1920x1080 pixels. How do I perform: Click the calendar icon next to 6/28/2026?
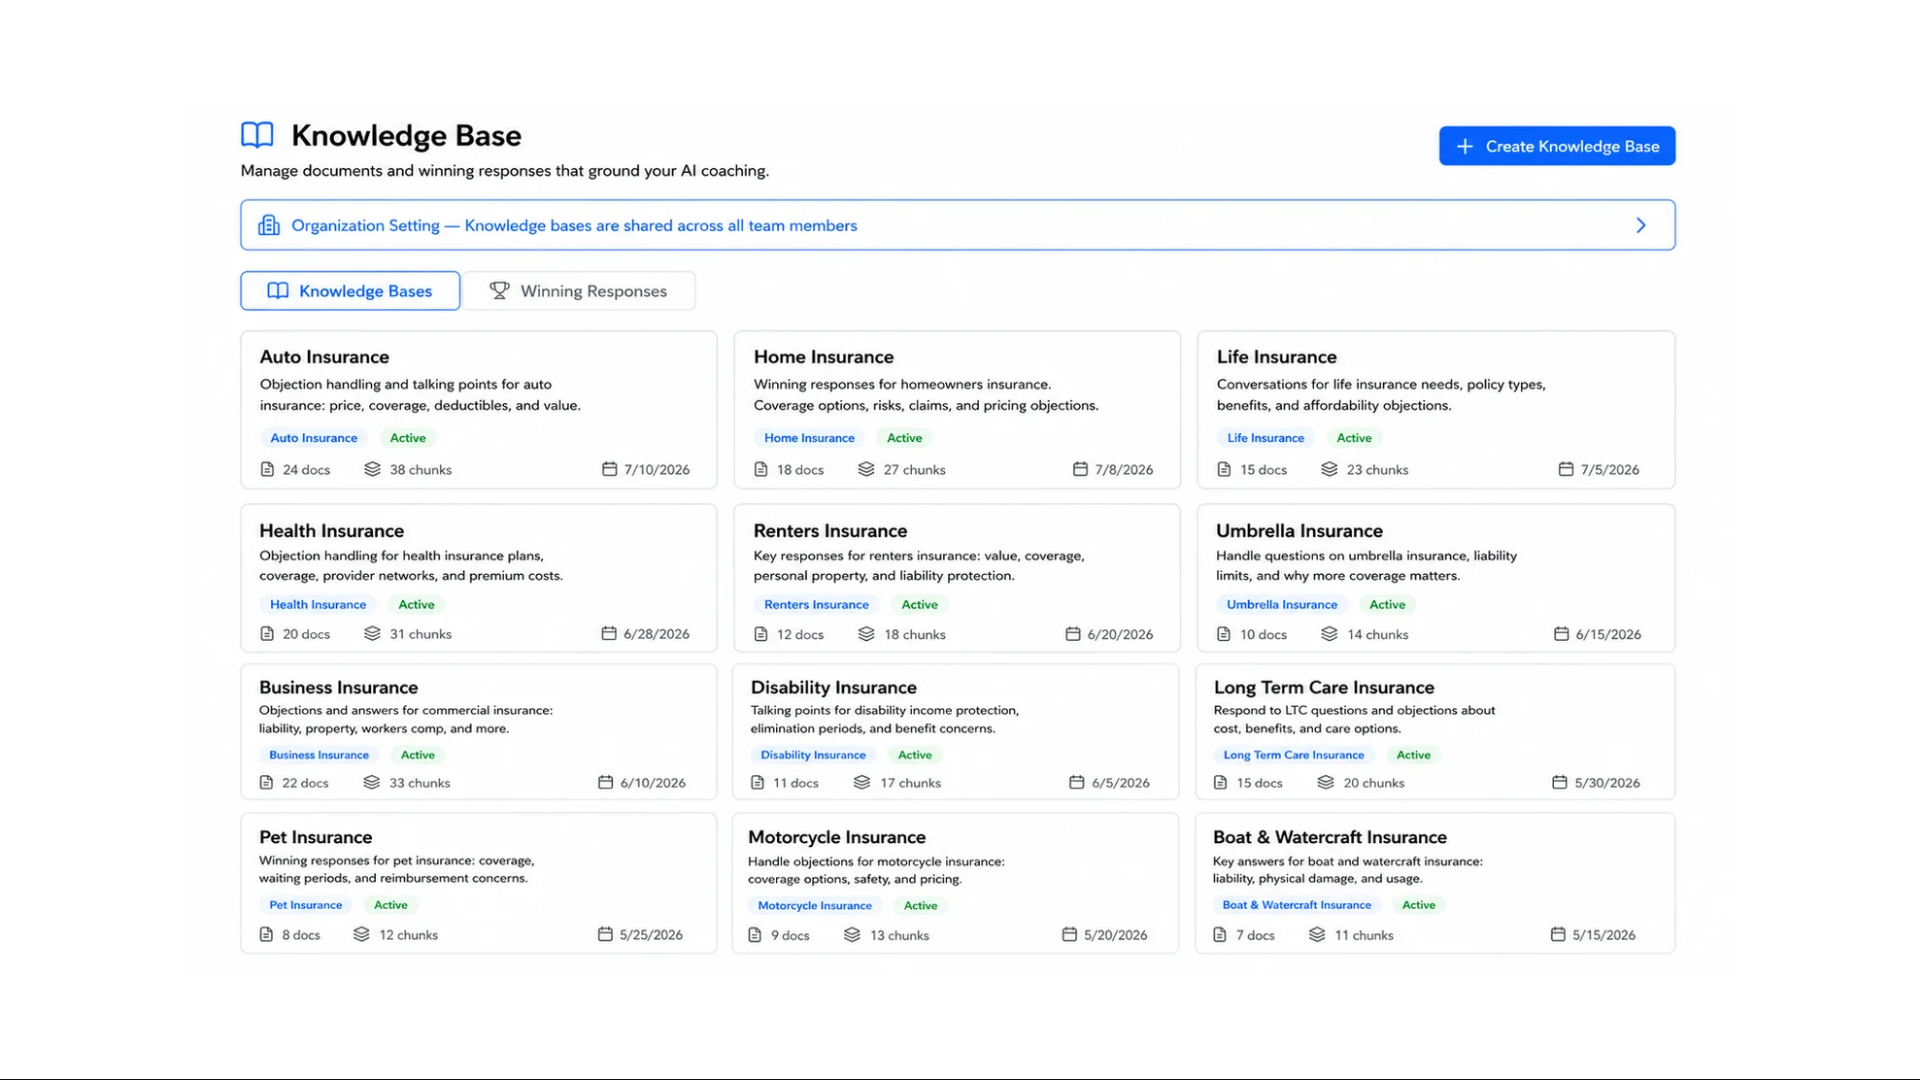[608, 633]
